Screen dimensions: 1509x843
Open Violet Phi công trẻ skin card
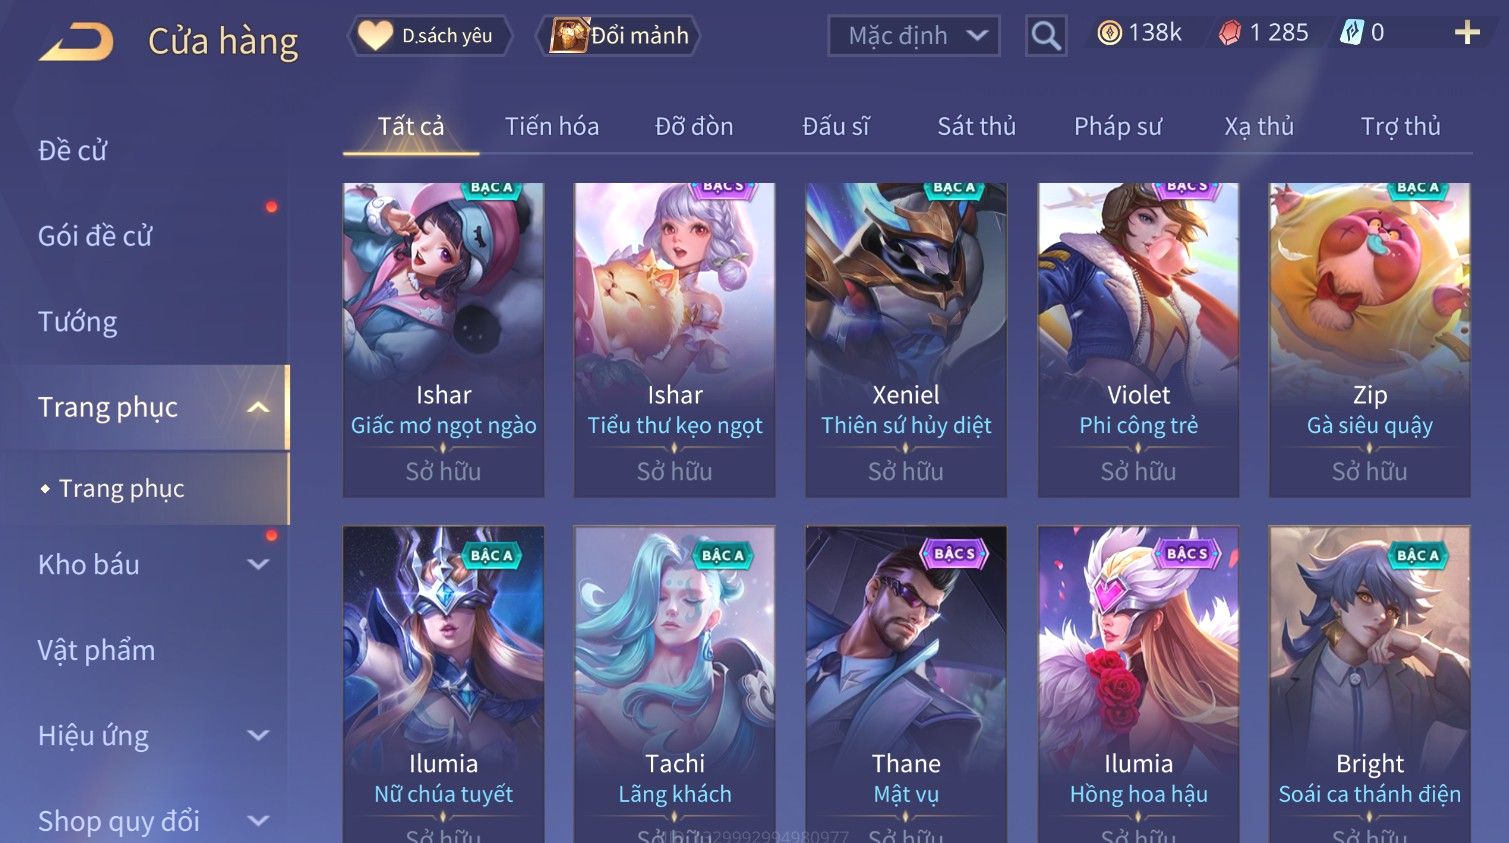(x=1138, y=340)
